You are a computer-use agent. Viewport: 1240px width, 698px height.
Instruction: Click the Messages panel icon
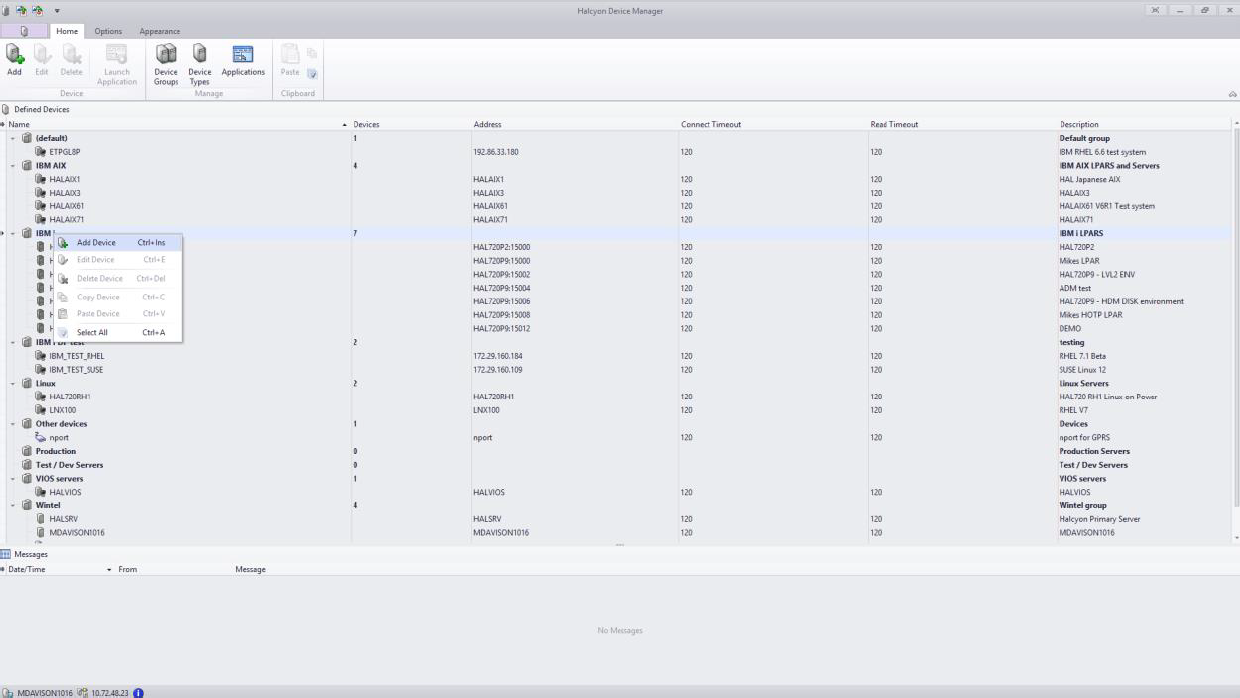coord(6,554)
